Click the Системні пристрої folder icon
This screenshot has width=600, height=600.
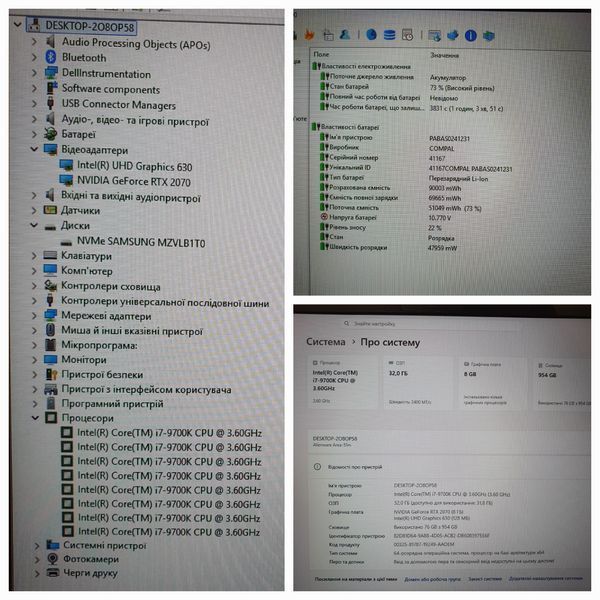point(53,545)
